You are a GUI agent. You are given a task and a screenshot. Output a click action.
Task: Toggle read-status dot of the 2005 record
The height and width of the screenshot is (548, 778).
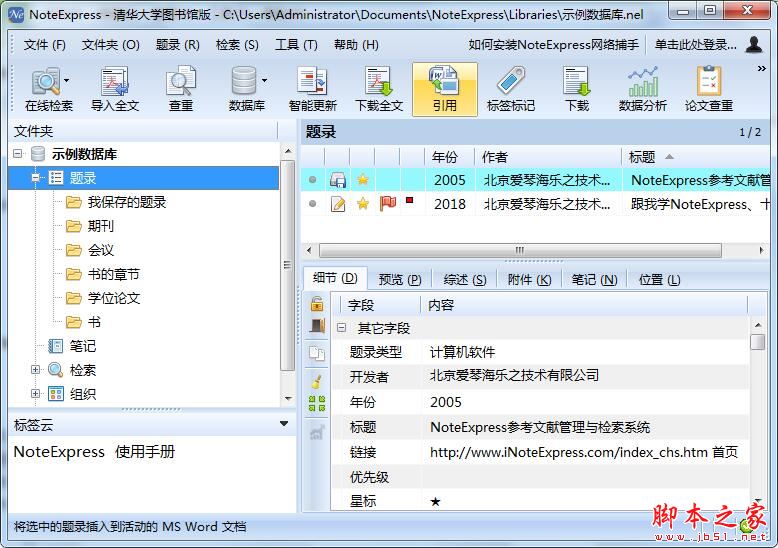[313, 180]
